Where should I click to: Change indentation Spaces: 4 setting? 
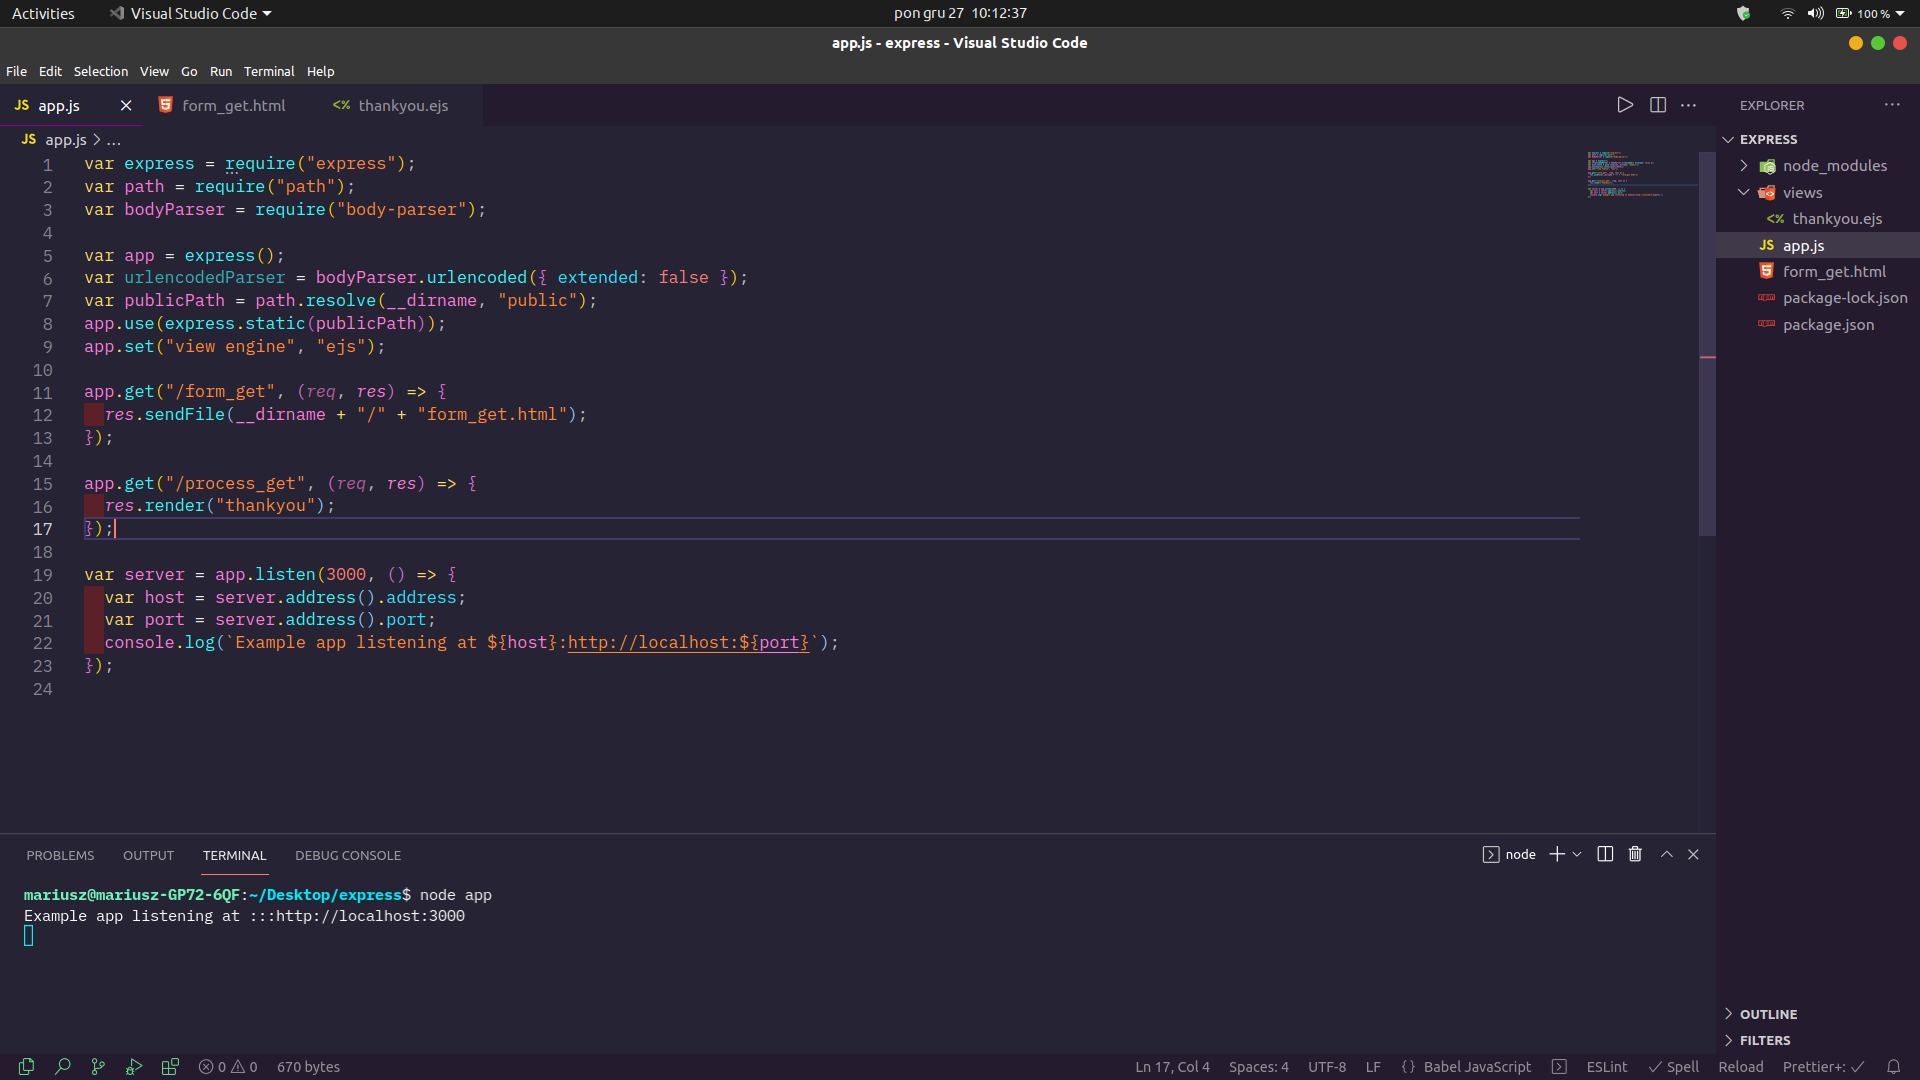click(1258, 1067)
